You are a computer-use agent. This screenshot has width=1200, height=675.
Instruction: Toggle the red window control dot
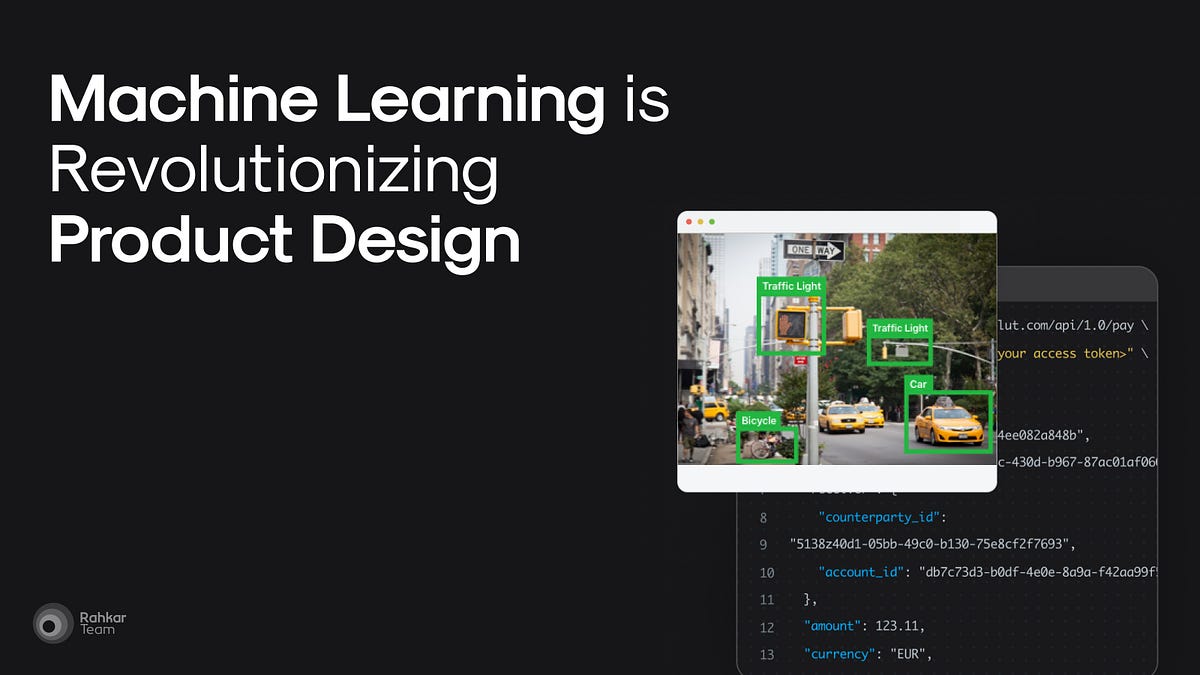click(688, 219)
